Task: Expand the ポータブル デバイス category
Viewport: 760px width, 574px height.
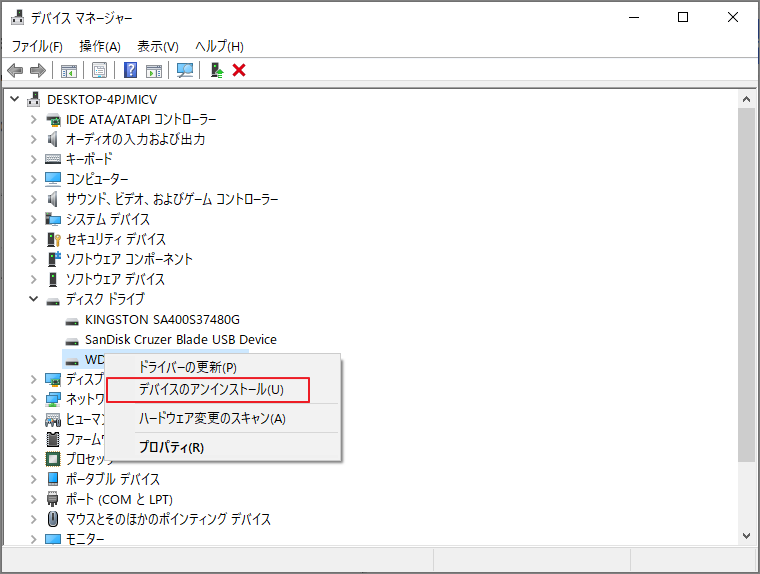Action: 33,479
